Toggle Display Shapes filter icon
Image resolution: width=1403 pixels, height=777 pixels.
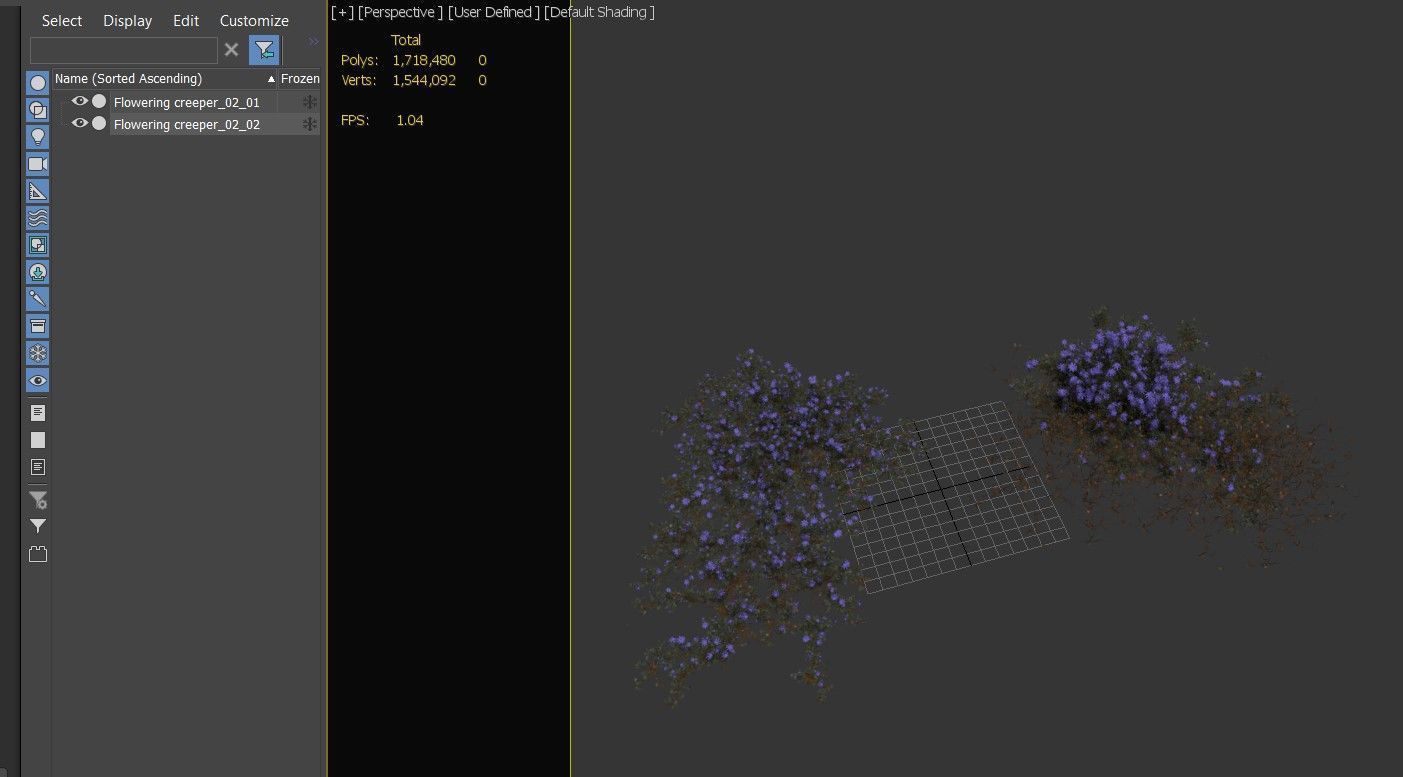tap(38, 110)
